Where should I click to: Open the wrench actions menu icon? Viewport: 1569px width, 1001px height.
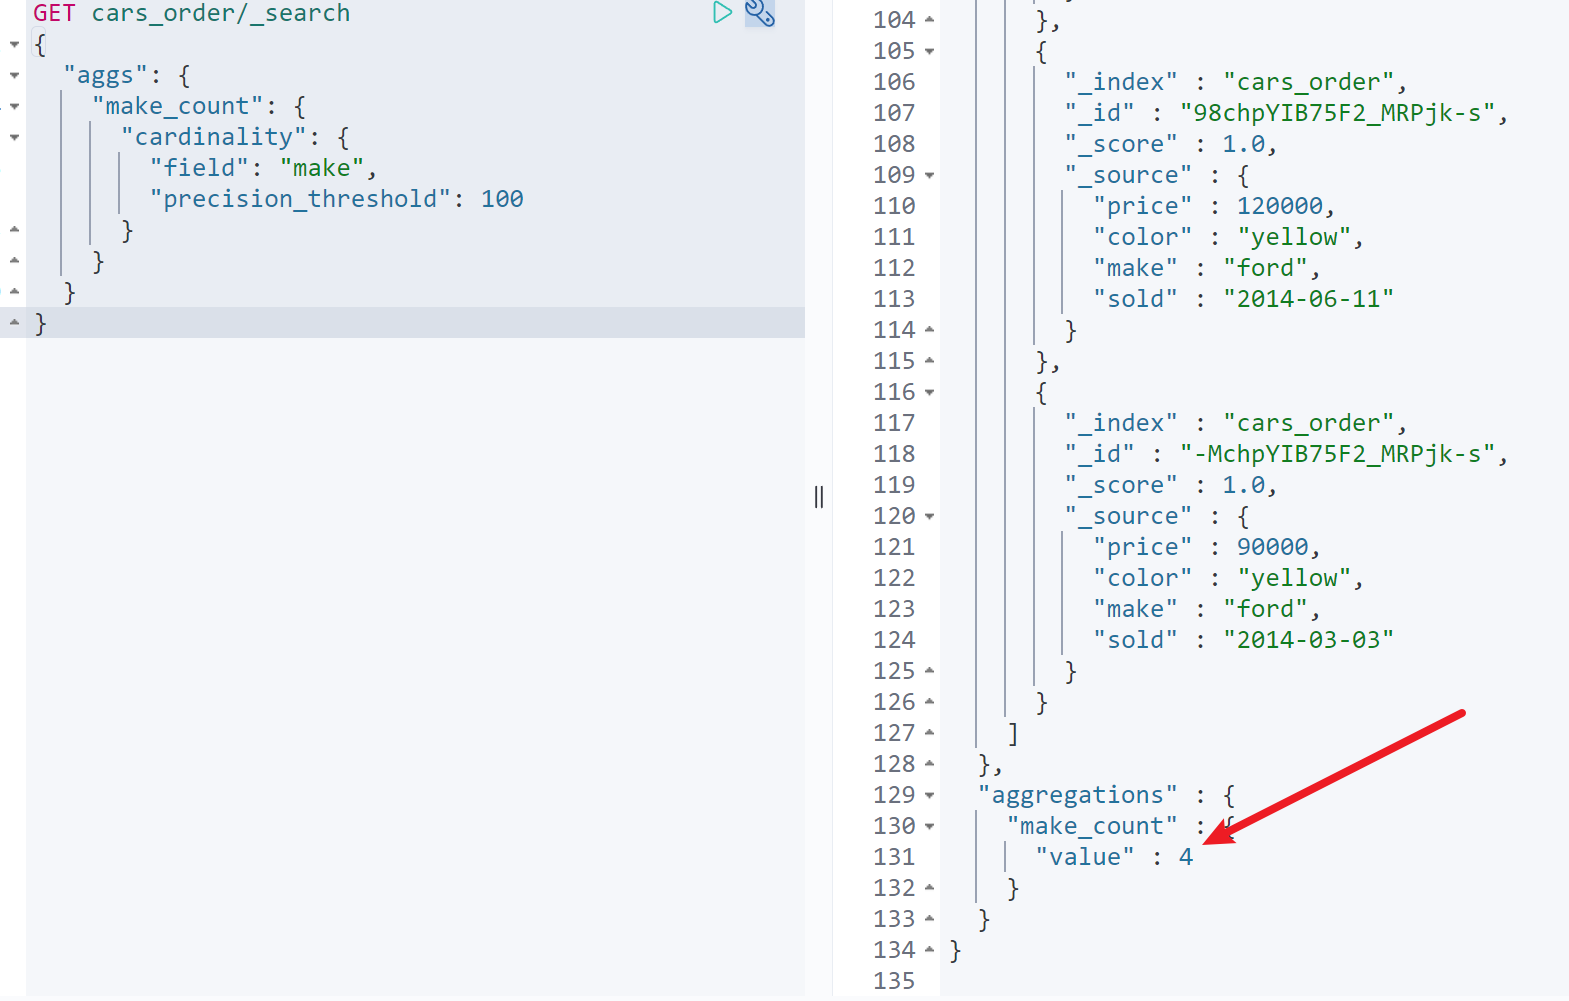(760, 13)
